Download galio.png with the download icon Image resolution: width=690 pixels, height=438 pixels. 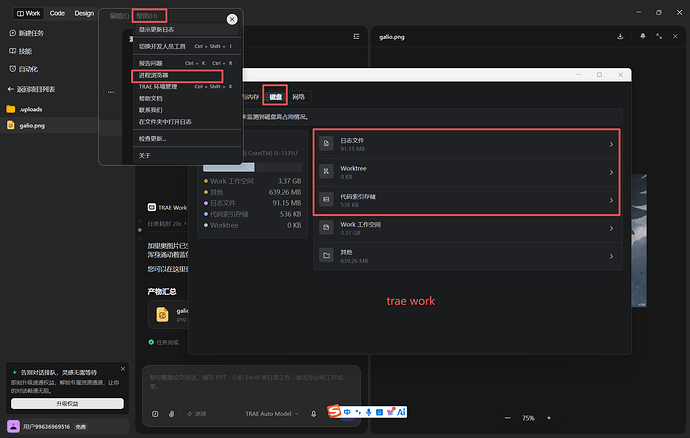coord(620,37)
